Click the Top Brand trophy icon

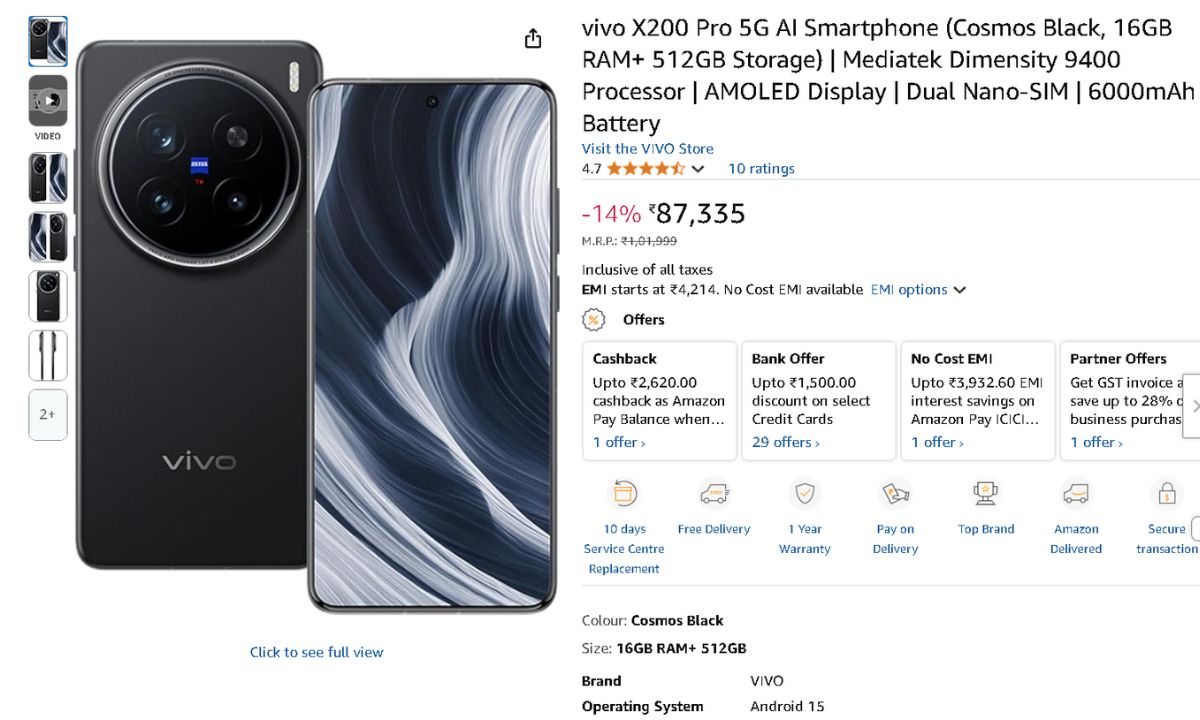click(x=986, y=494)
